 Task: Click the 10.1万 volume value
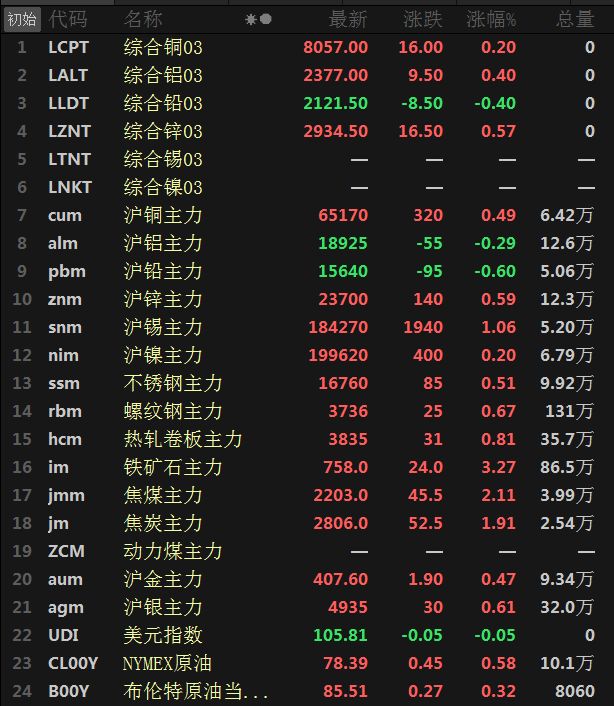pos(567,663)
